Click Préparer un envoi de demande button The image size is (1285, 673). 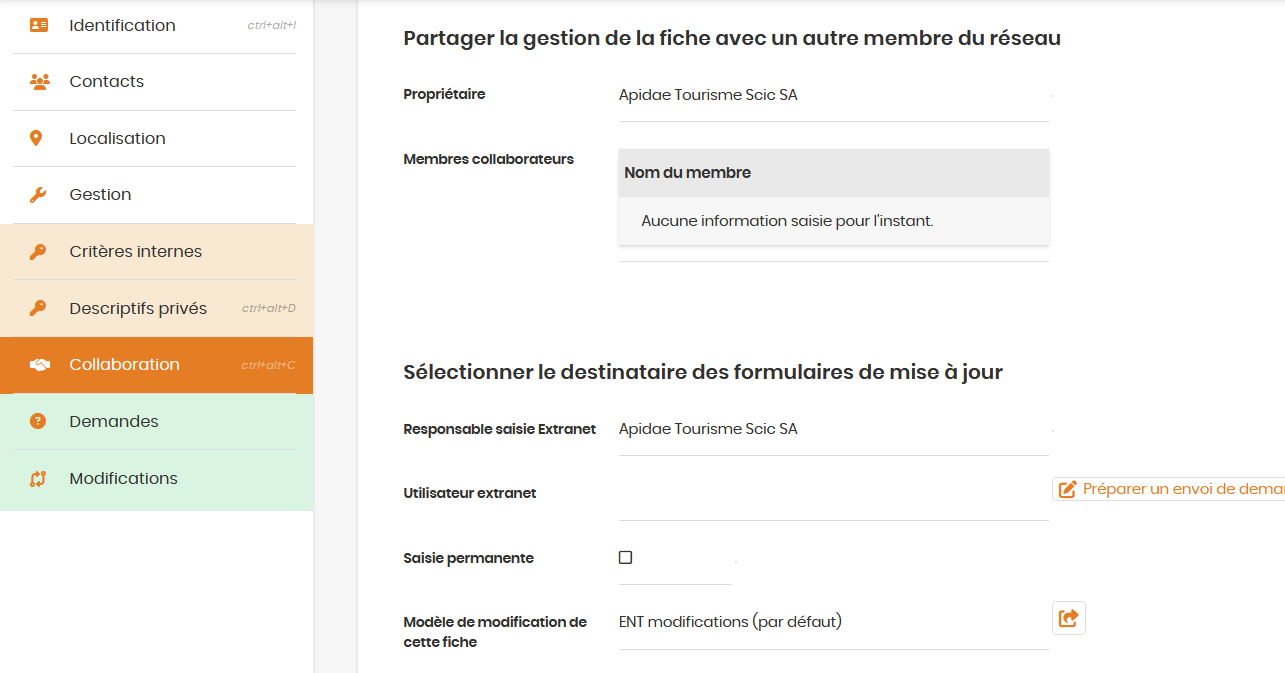(x=1168, y=489)
